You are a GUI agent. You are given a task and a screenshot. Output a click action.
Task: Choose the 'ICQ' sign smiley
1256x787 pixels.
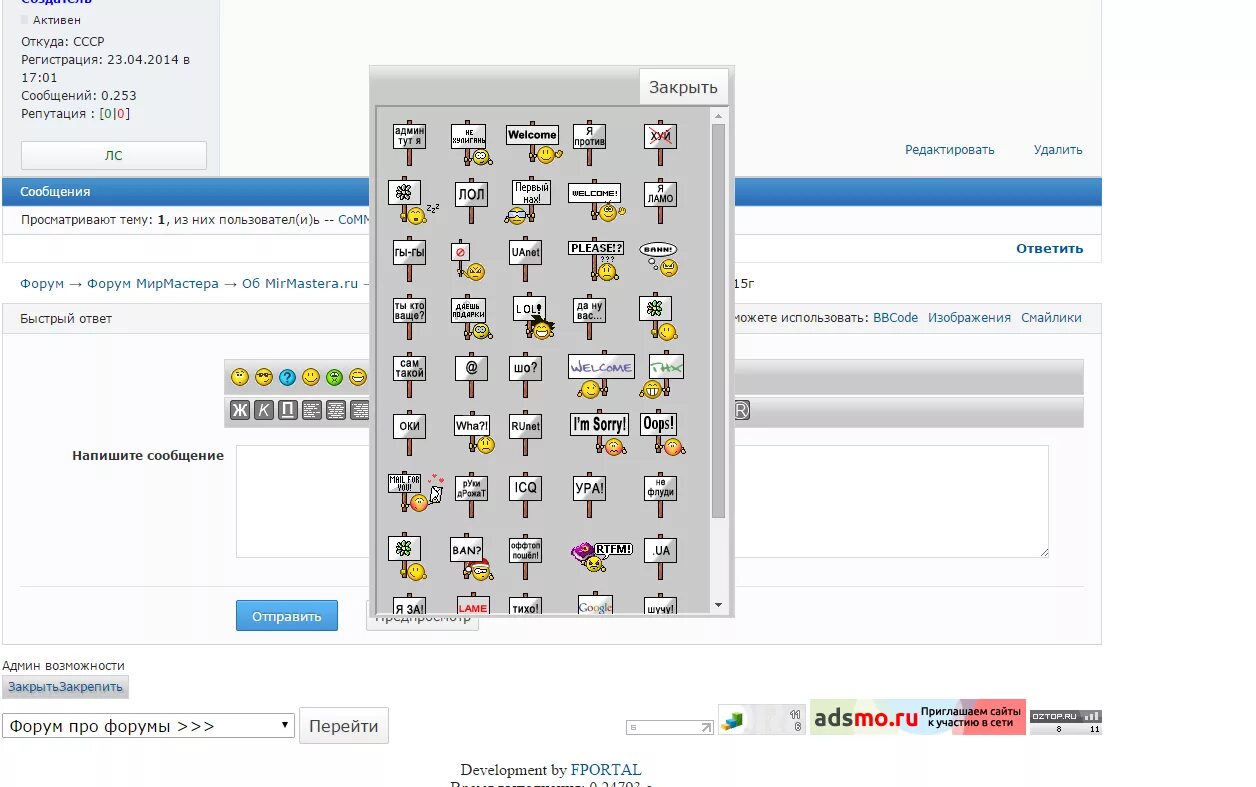[525, 493]
